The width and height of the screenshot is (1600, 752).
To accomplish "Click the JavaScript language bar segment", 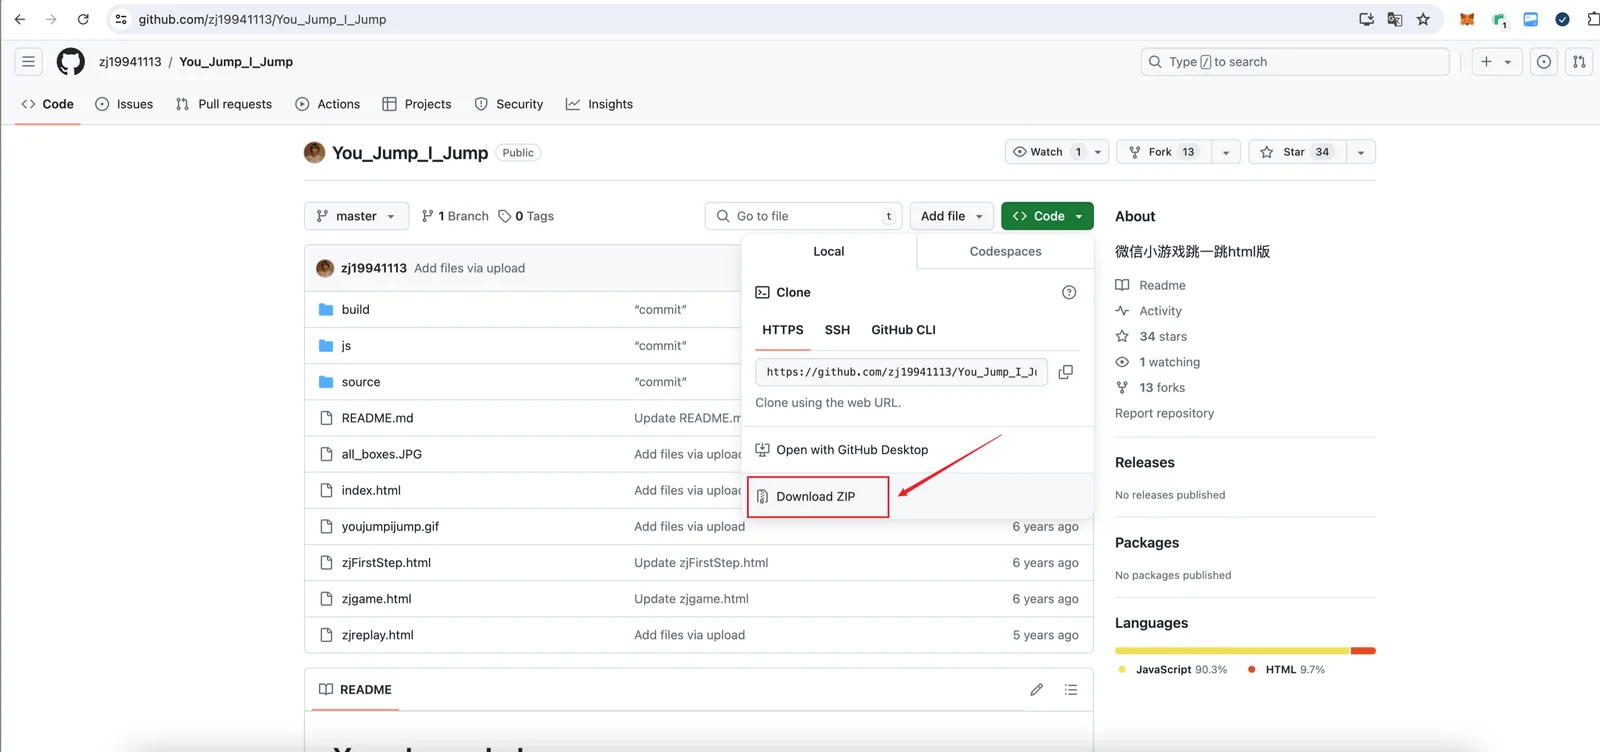I will 1233,651.
